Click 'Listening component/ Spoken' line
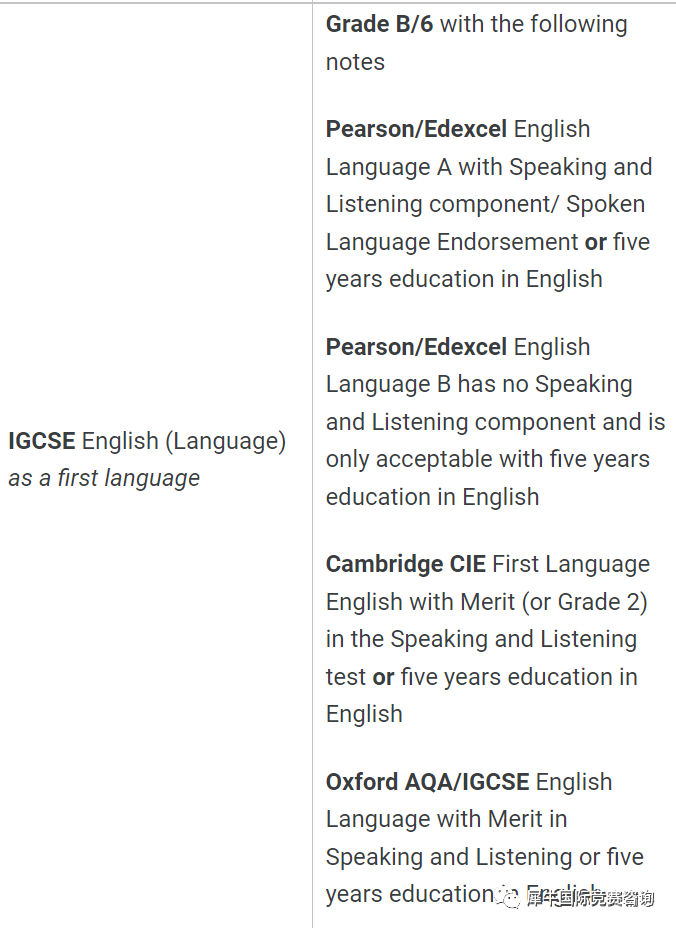 [485, 204]
